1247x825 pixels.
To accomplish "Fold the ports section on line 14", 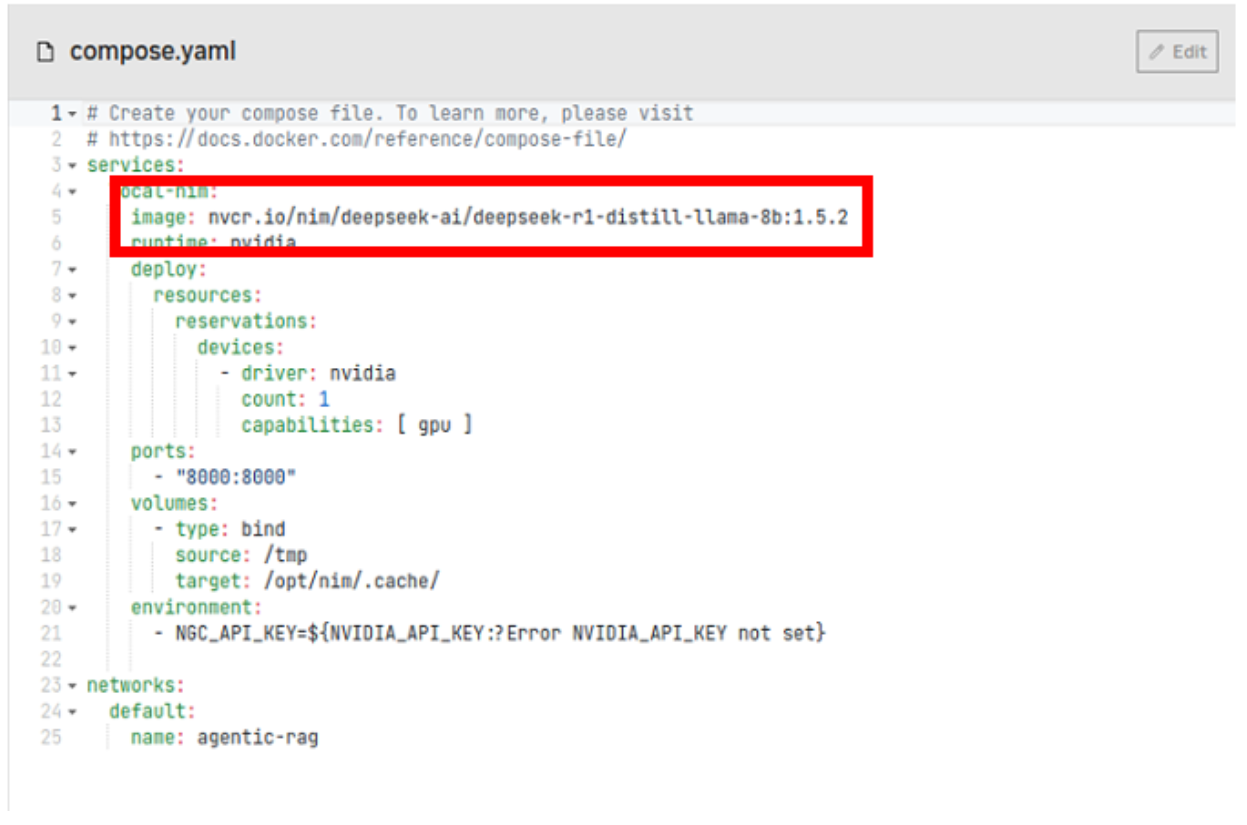I will click(72, 451).
